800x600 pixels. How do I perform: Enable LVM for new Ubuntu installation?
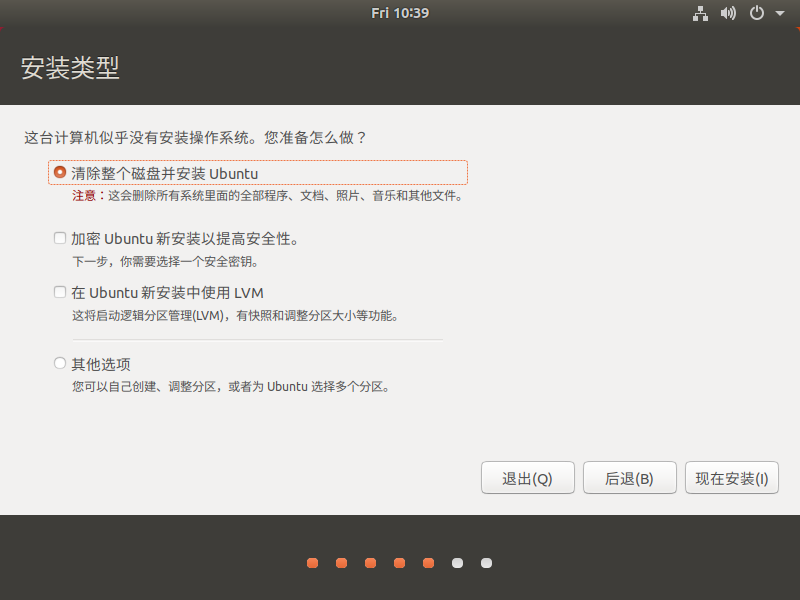60,292
